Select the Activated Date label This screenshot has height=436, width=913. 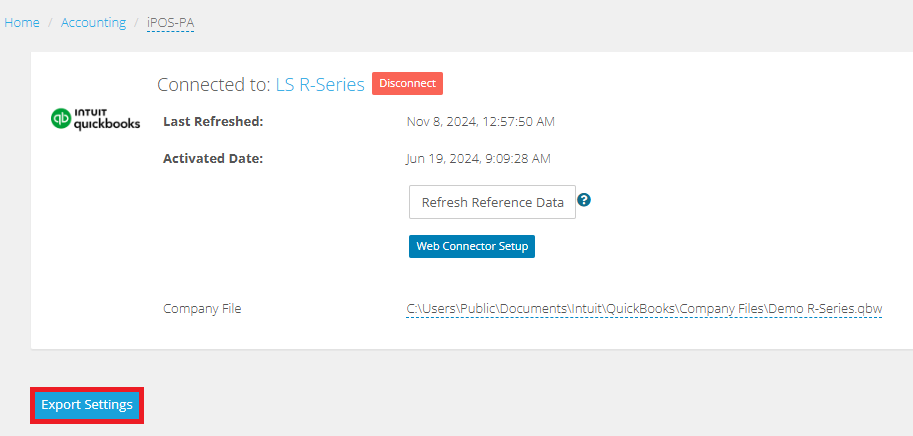[x=213, y=158]
